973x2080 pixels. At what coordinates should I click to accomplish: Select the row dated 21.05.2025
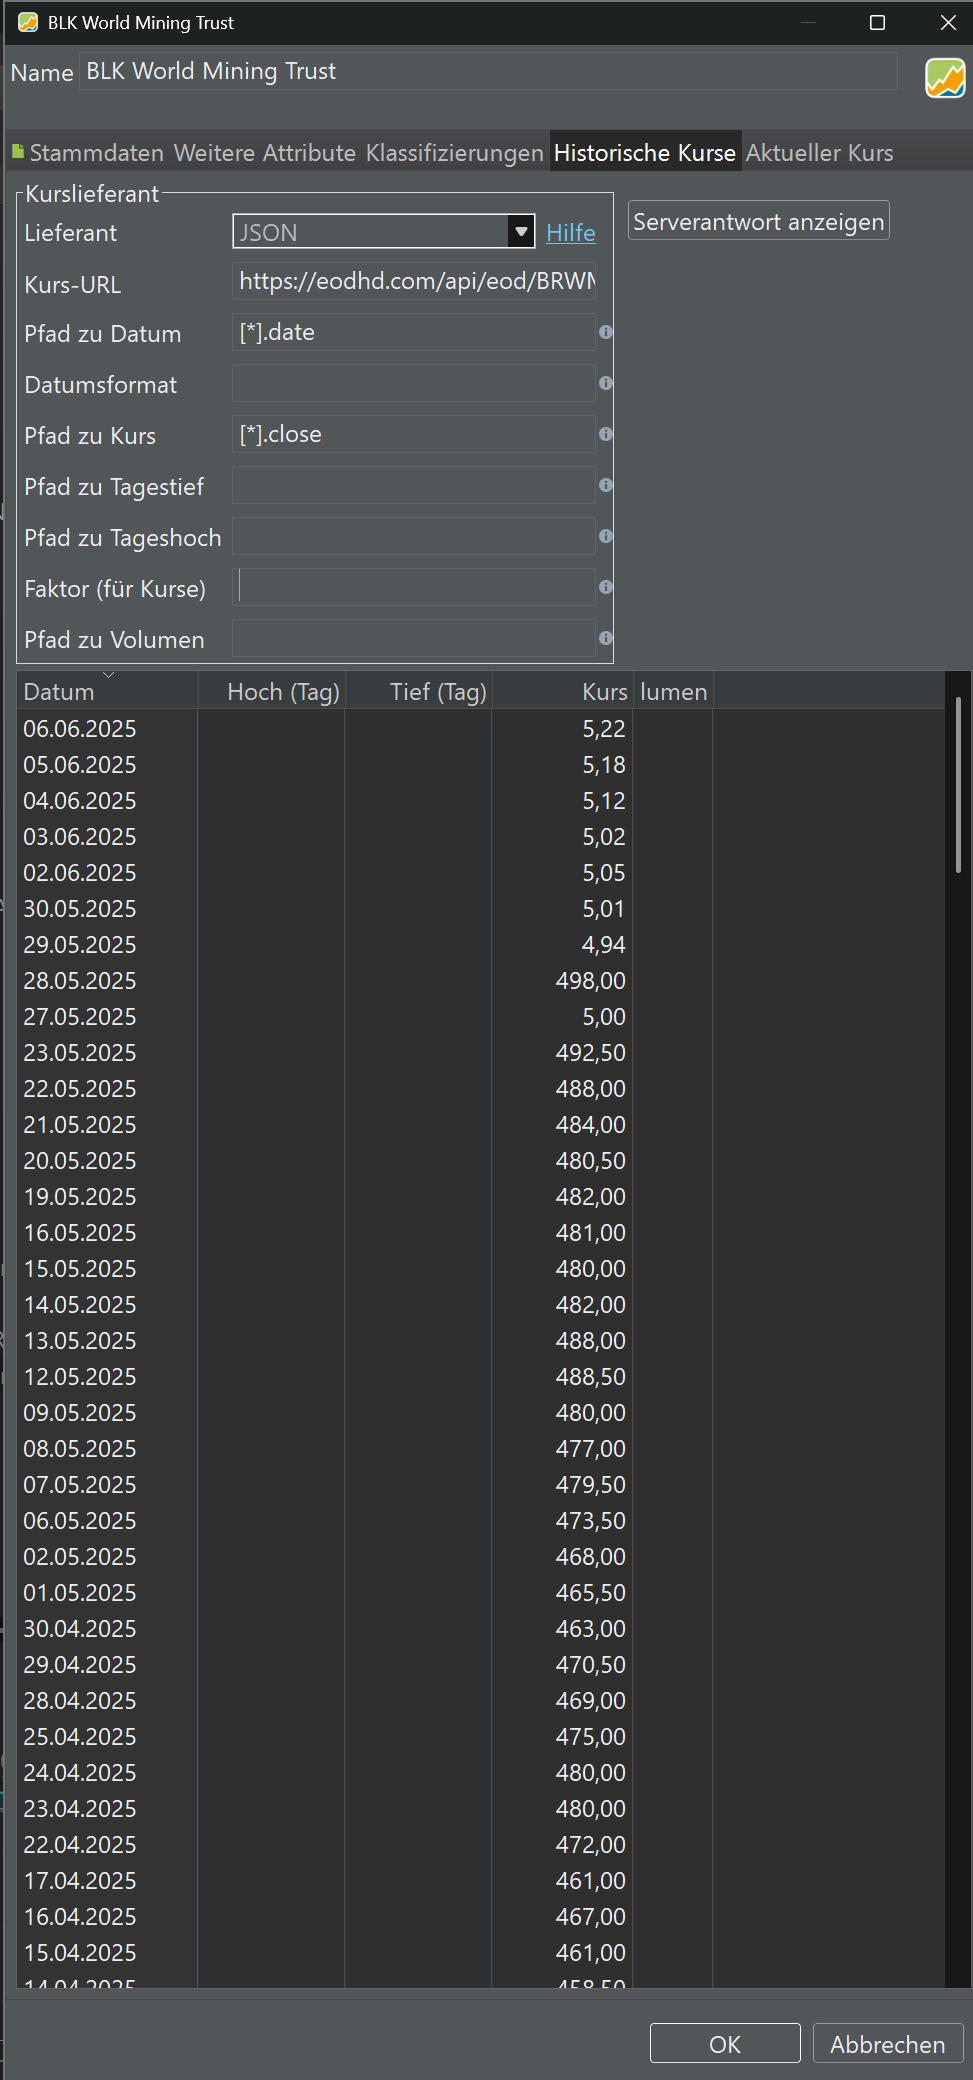click(481, 1125)
